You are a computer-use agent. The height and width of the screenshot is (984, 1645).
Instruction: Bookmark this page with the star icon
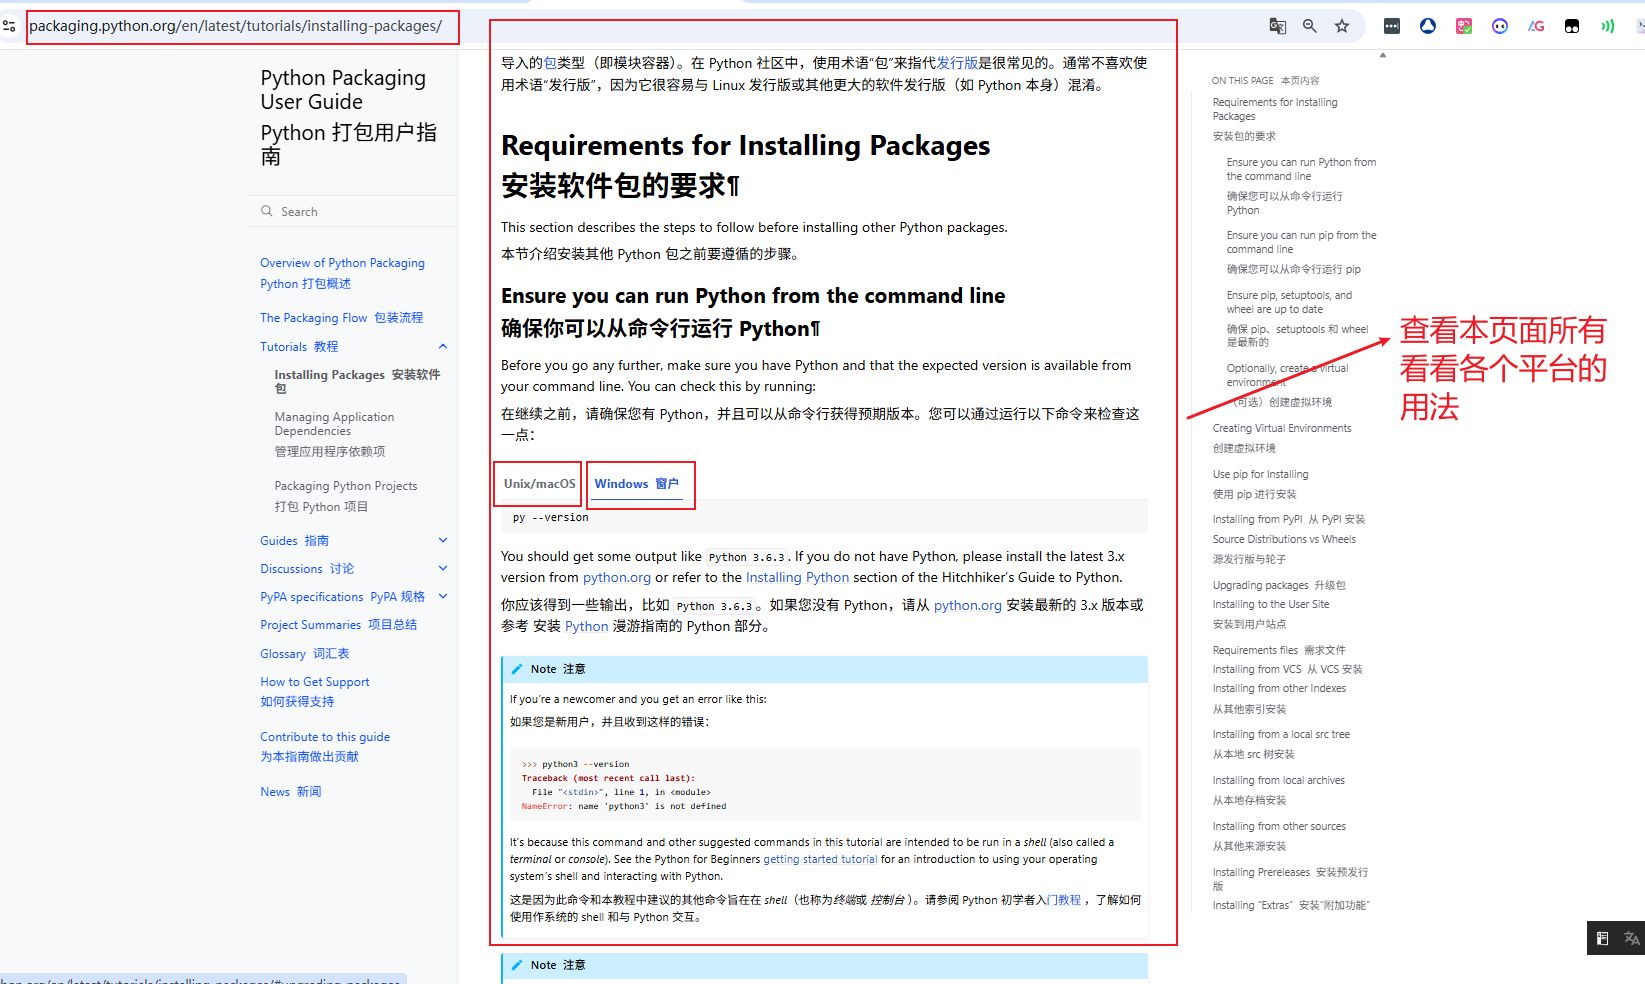(1342, 26)
